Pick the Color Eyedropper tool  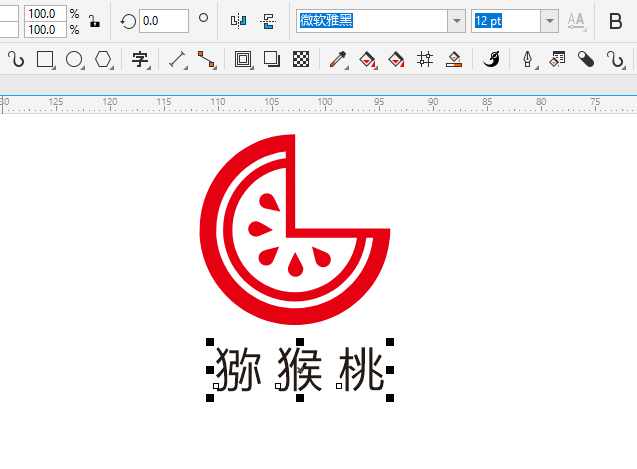(x=338, y=59)
